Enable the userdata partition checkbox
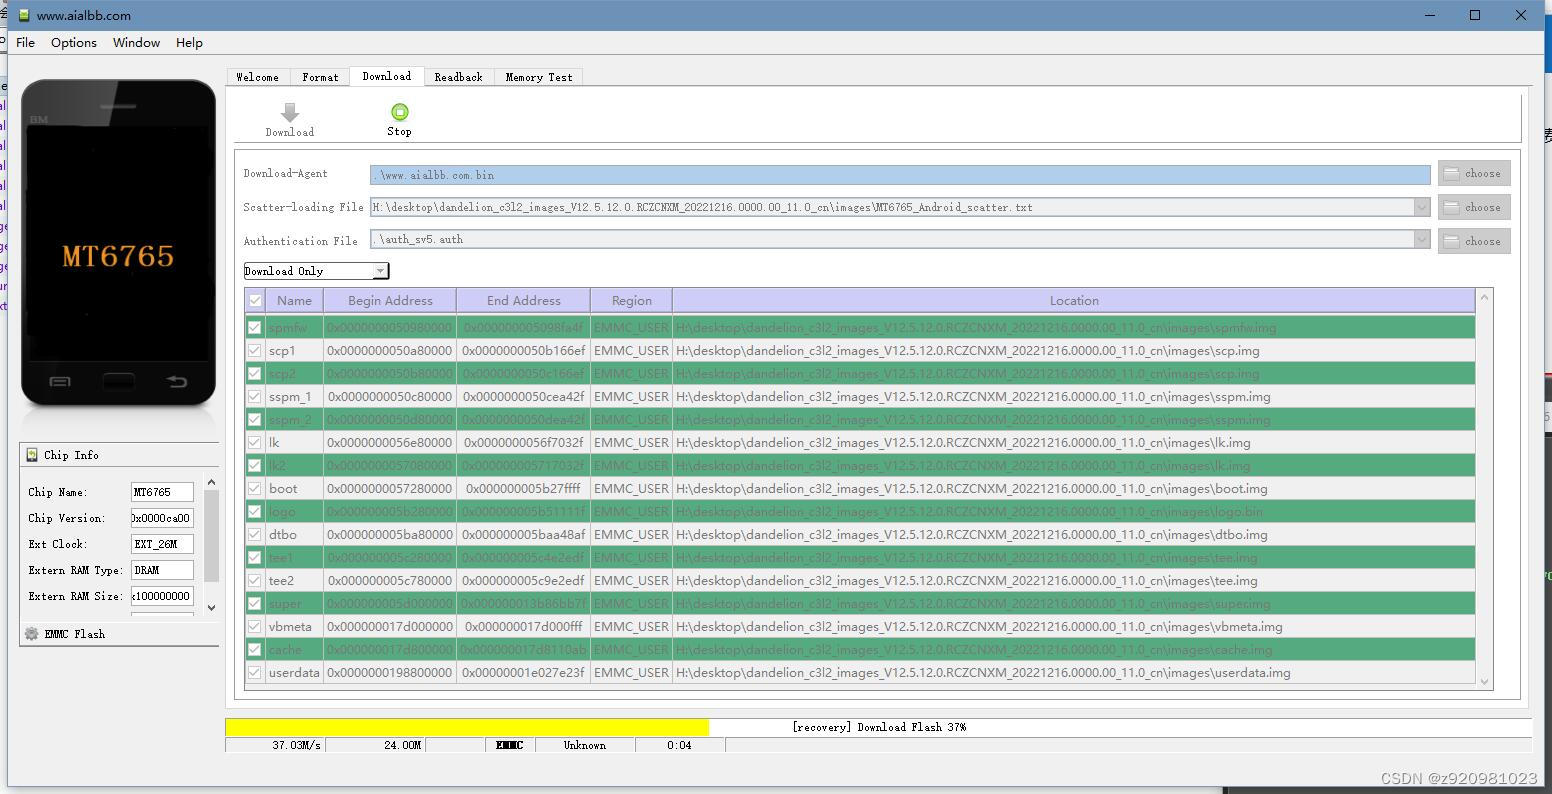 255,672
